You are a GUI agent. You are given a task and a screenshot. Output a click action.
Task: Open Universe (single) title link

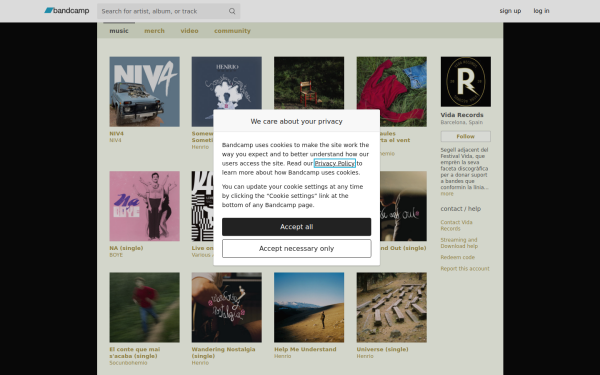[382, 349]
